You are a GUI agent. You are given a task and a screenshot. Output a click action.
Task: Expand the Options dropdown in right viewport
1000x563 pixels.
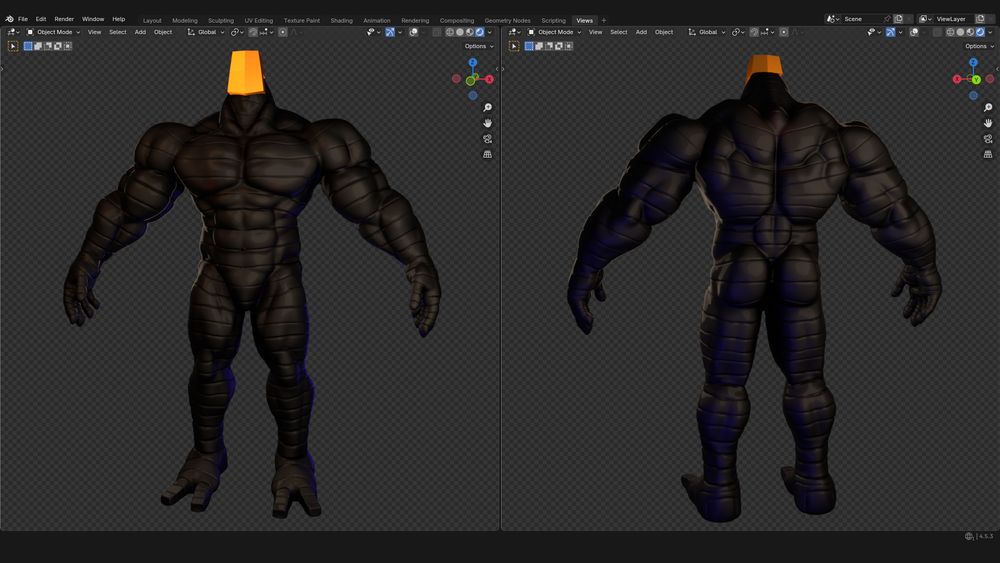point(979,46)
